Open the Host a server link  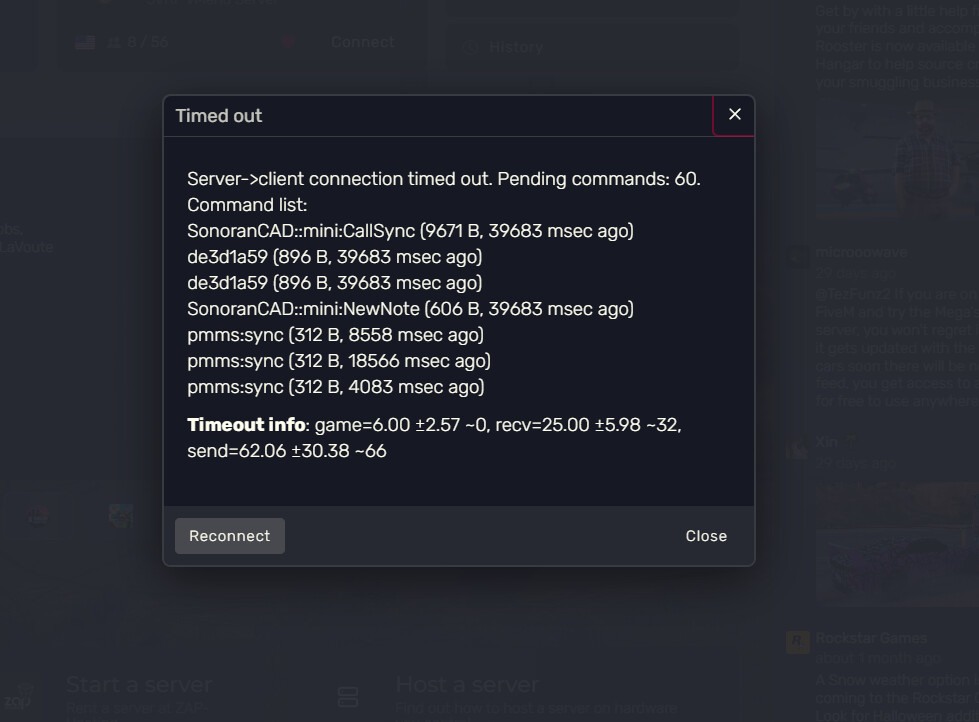[467, 685]
